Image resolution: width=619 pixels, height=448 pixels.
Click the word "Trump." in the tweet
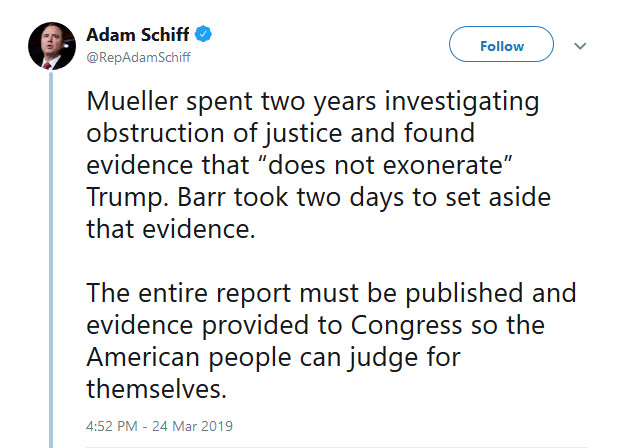(127, 197)
